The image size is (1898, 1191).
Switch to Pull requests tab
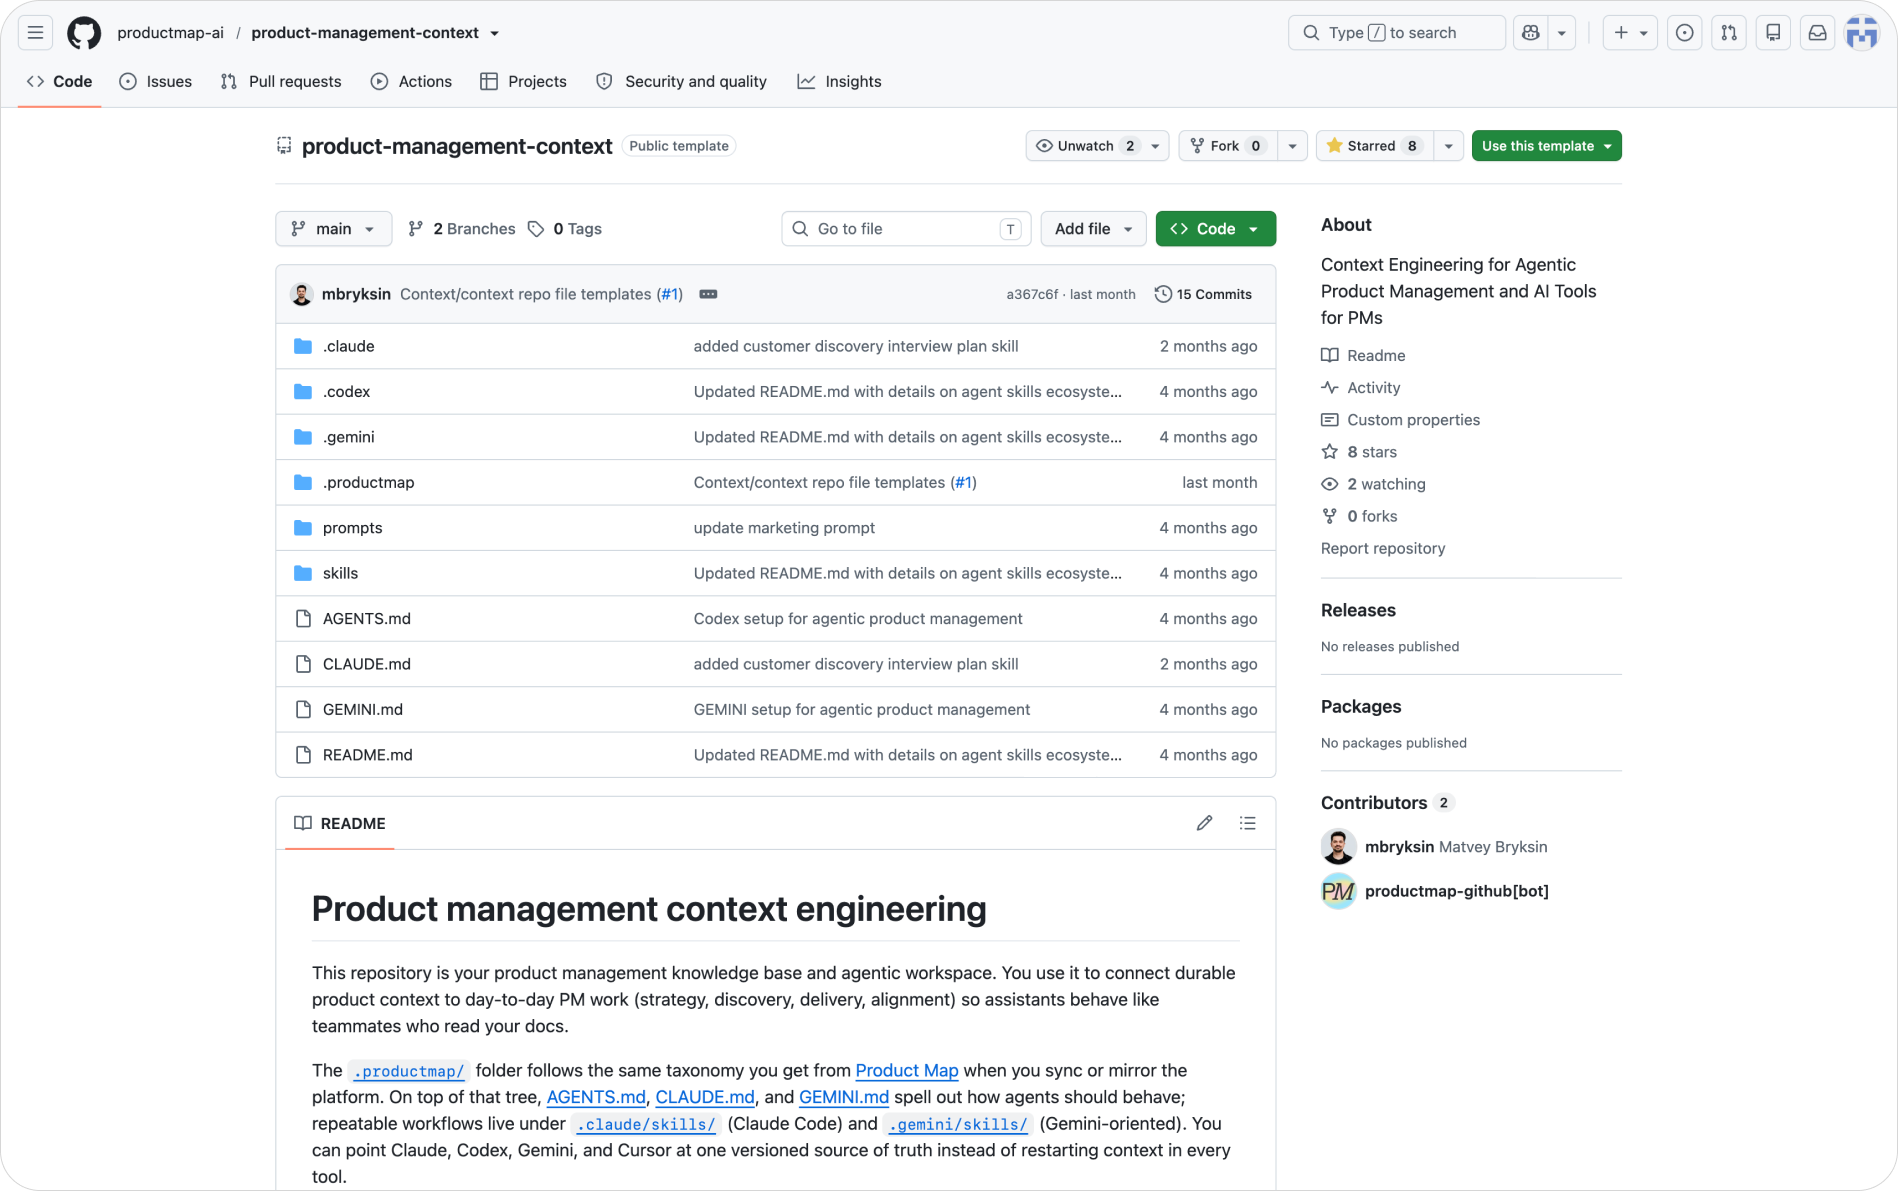(281, 82)
